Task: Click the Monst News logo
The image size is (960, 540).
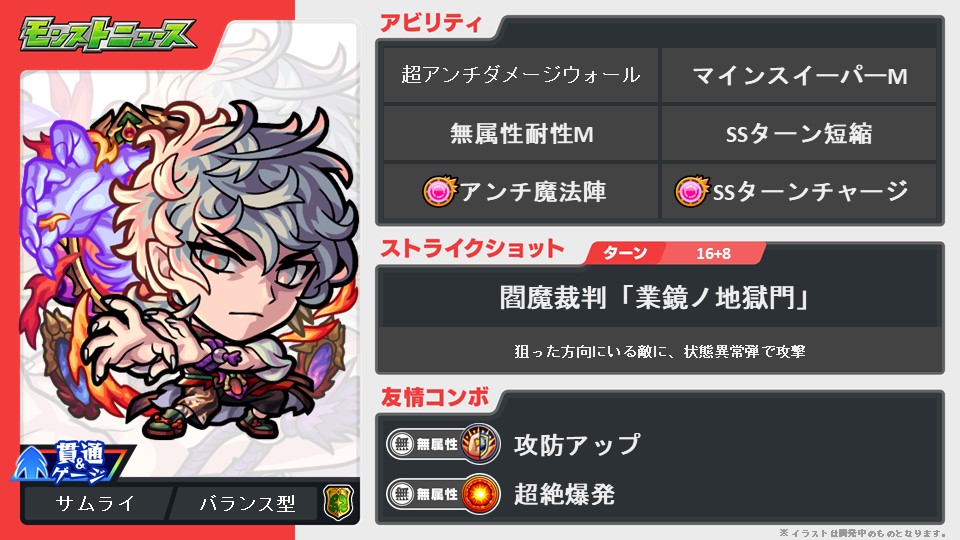Action: click(x=107, y=34)
